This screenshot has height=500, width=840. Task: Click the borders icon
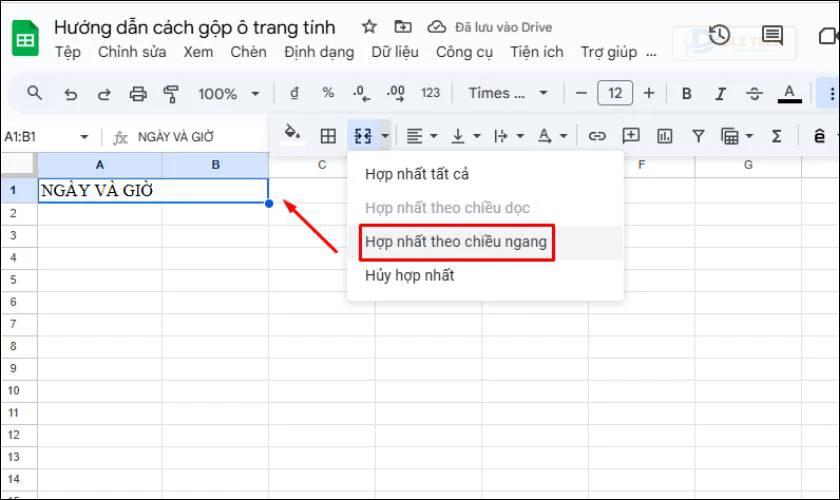(328, 136)
